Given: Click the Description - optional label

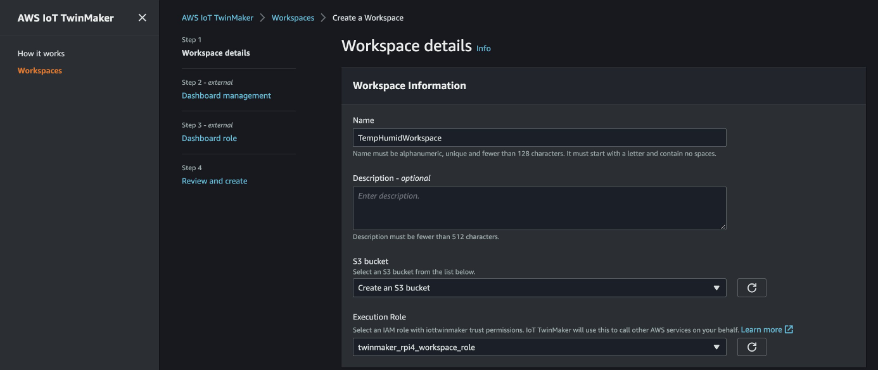Looking at the screenshot, I should tap(391, 178).
